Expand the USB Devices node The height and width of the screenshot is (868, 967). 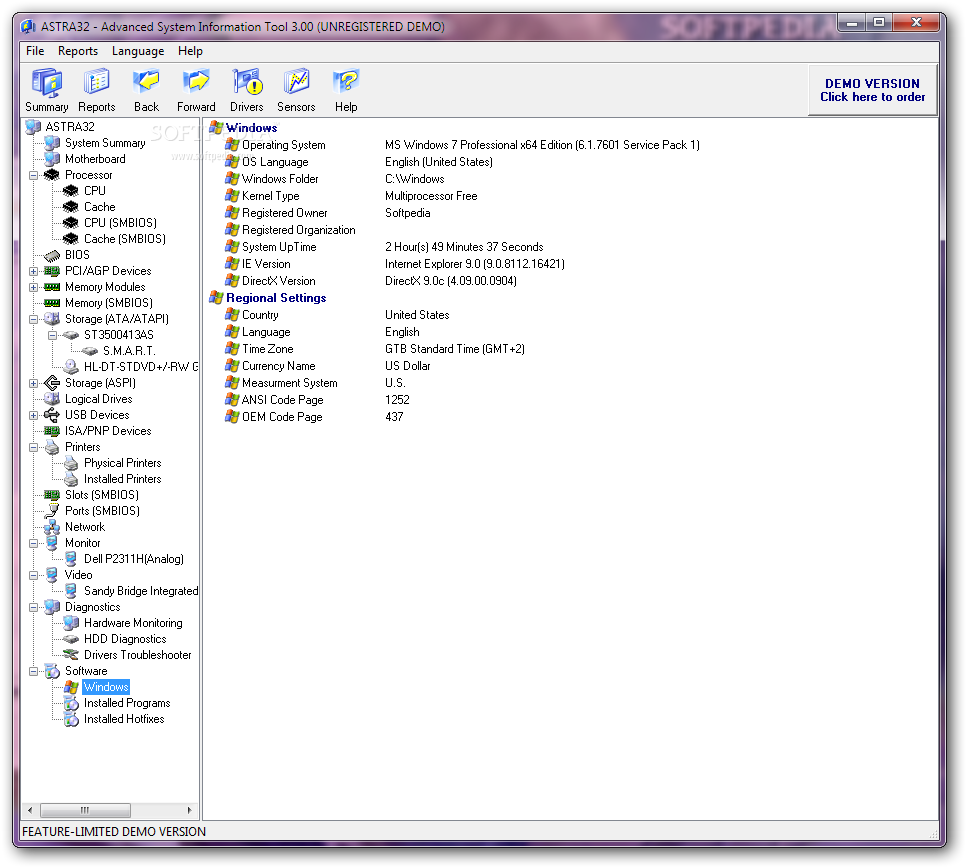pos(33,415)
